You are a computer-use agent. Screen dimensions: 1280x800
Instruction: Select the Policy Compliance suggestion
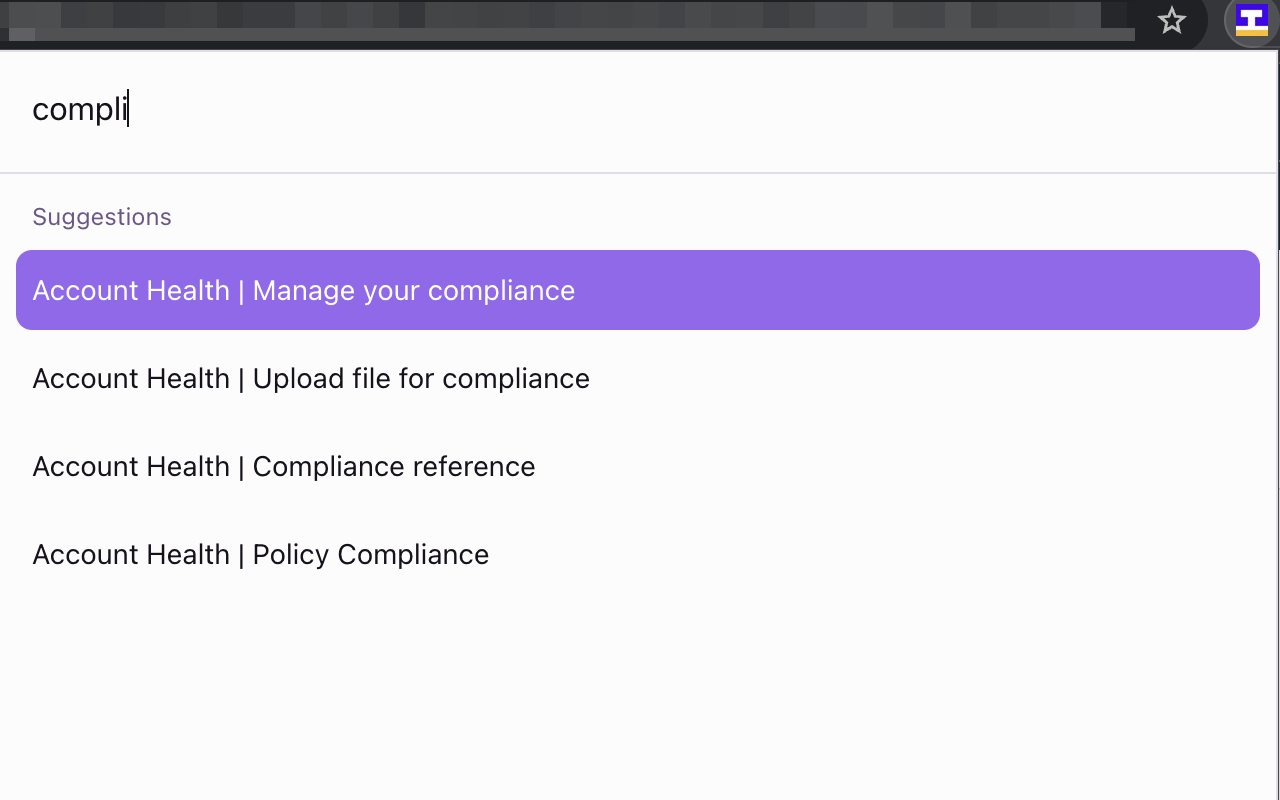point(261,554)
